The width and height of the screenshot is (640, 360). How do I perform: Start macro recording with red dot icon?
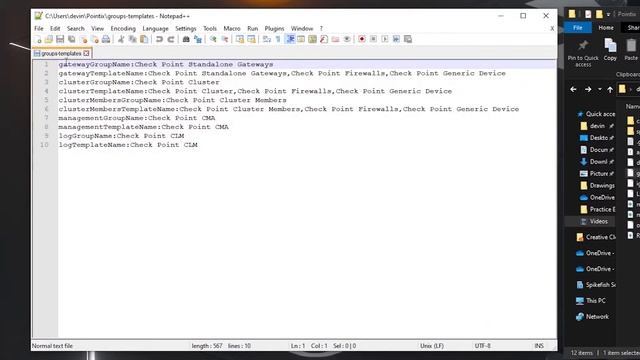(x=362, y=39)
